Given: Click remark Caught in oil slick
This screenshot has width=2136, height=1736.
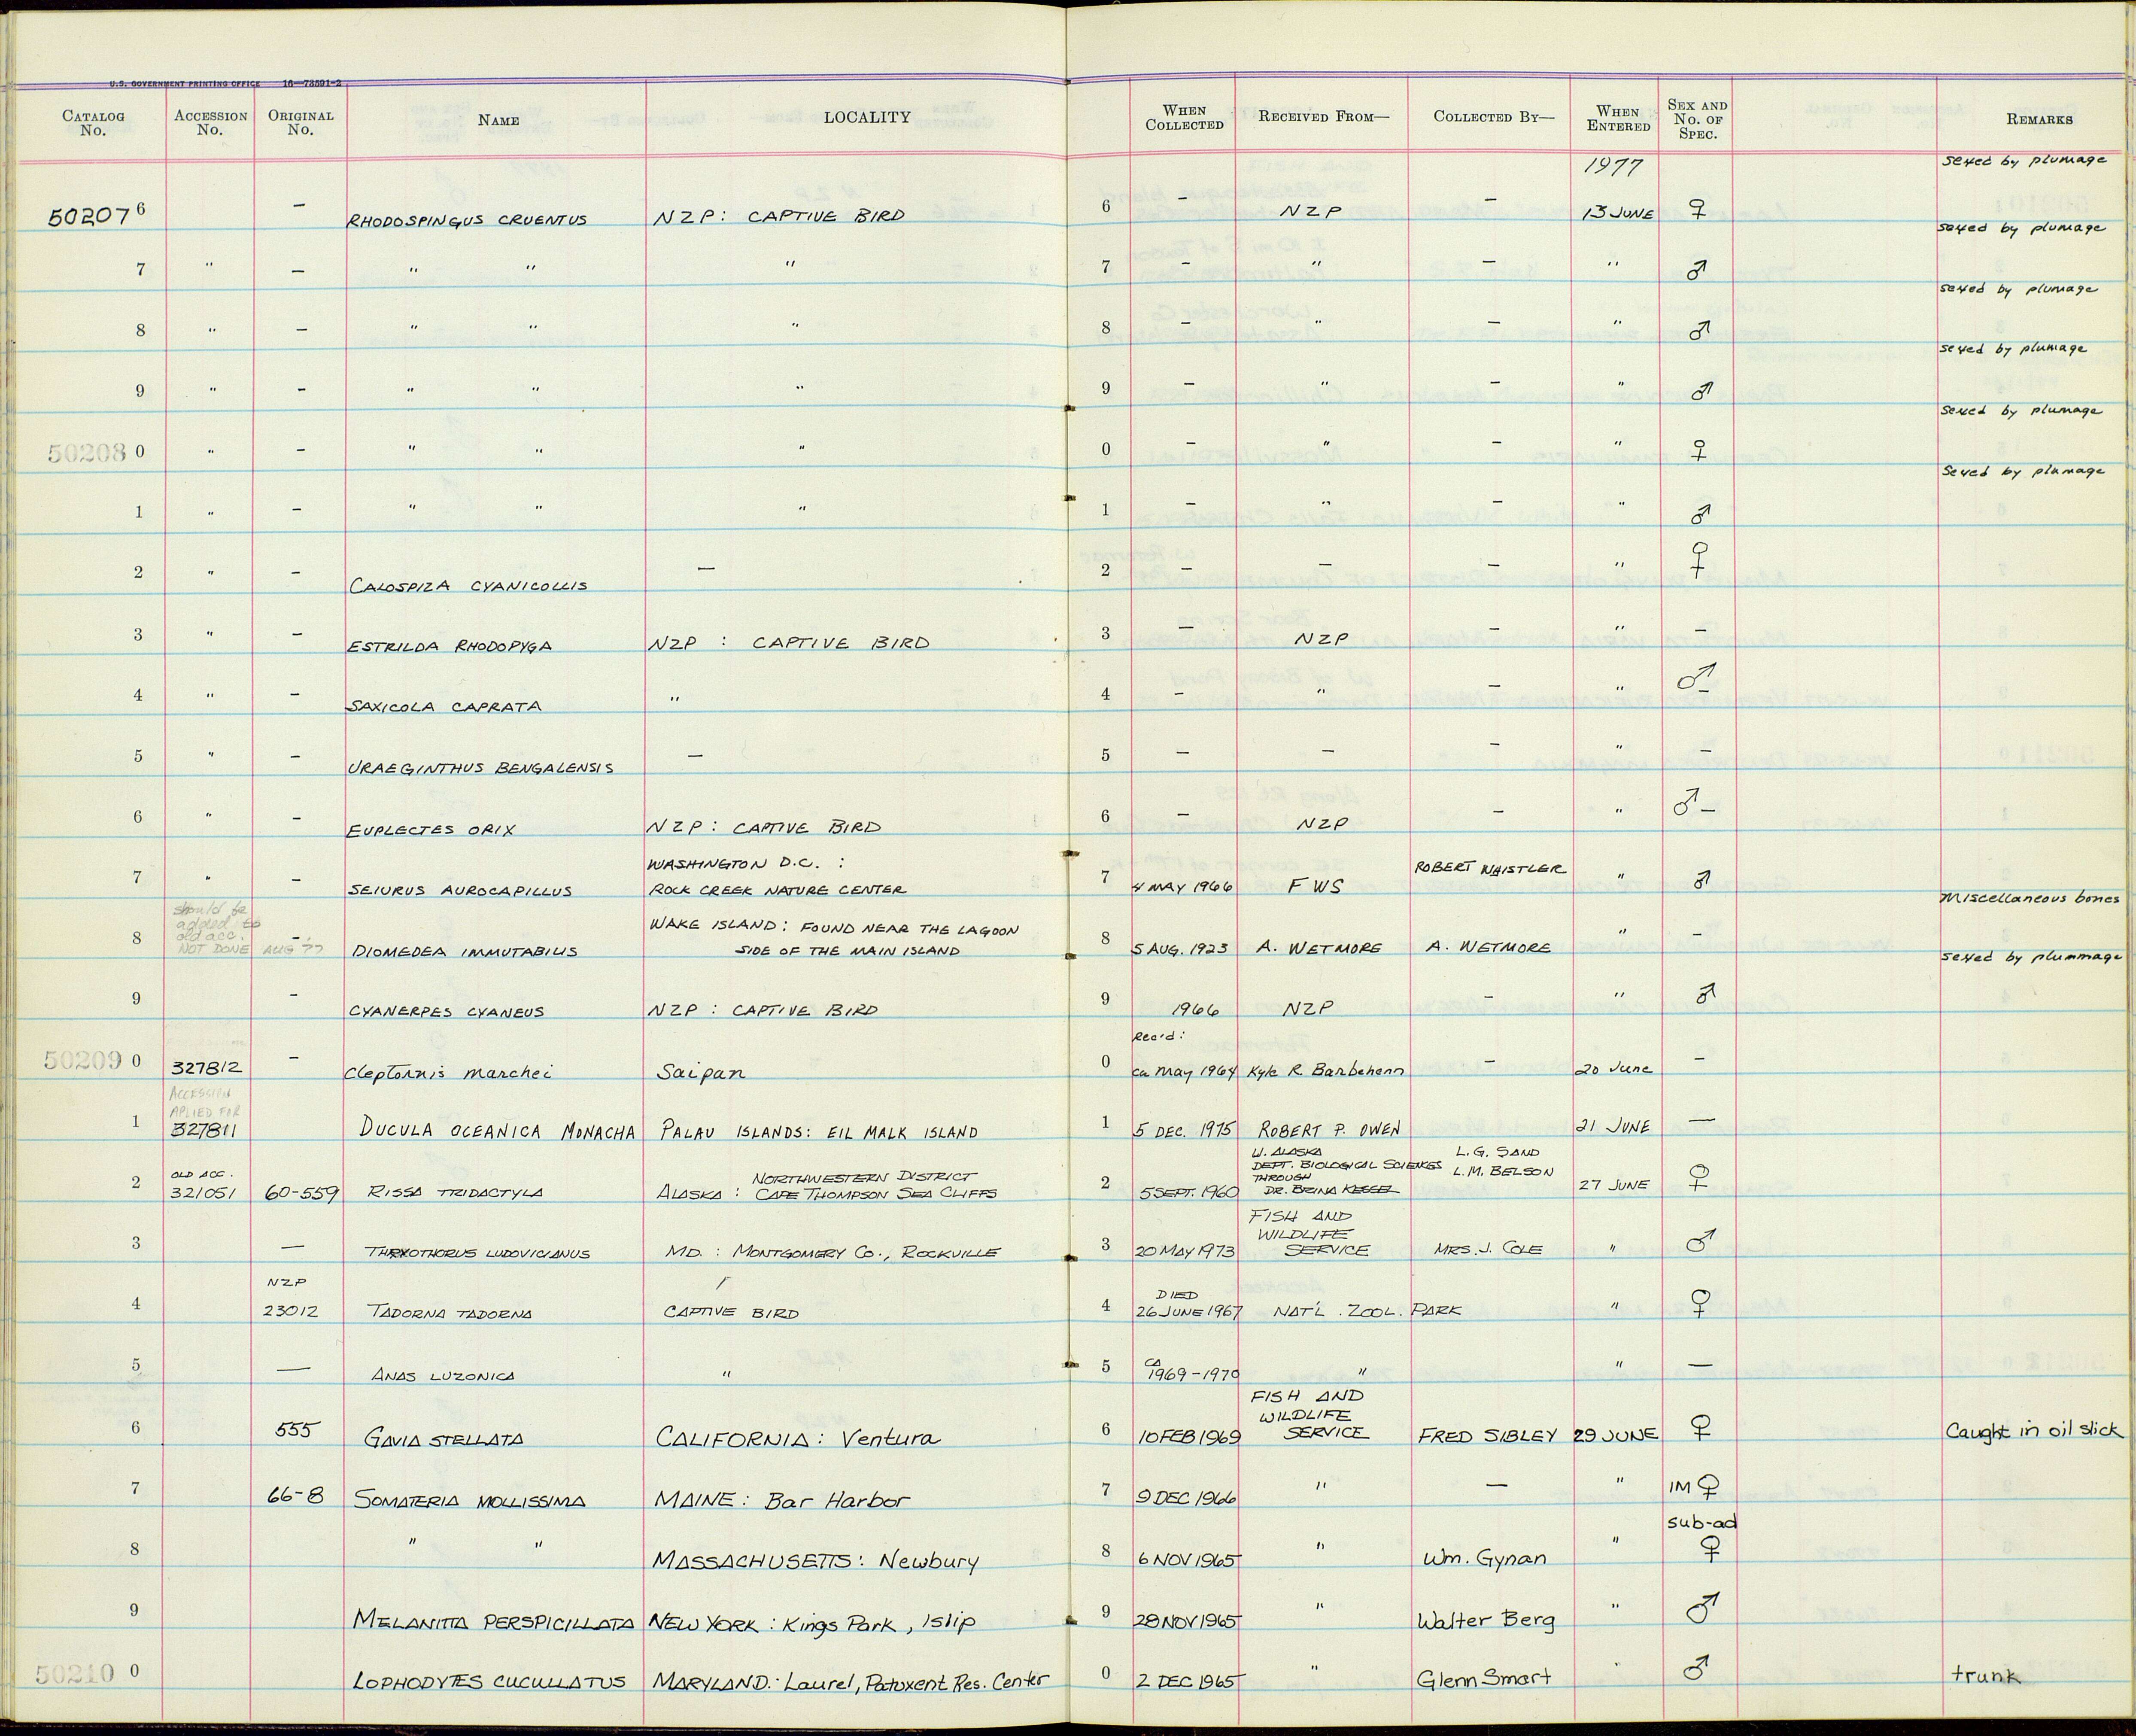Looking at the screenshot, I should pyautogui.click(x=2033, y=1431).
